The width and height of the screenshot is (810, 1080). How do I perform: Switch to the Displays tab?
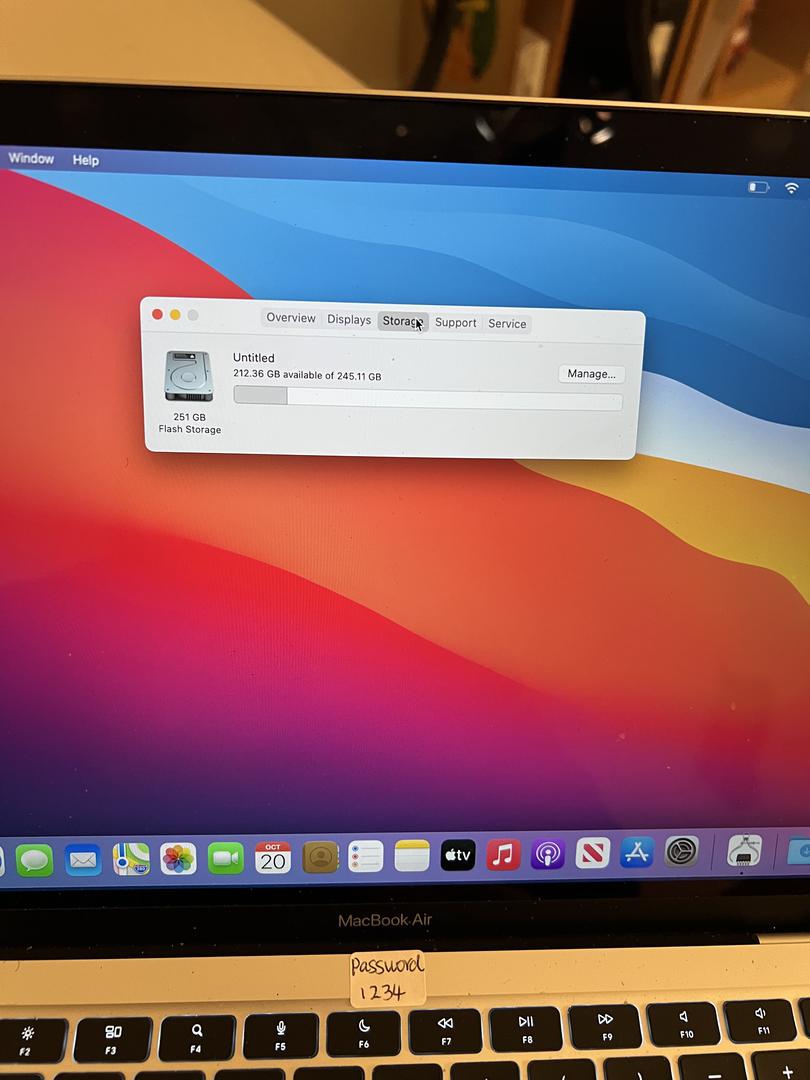coord(349,320)
